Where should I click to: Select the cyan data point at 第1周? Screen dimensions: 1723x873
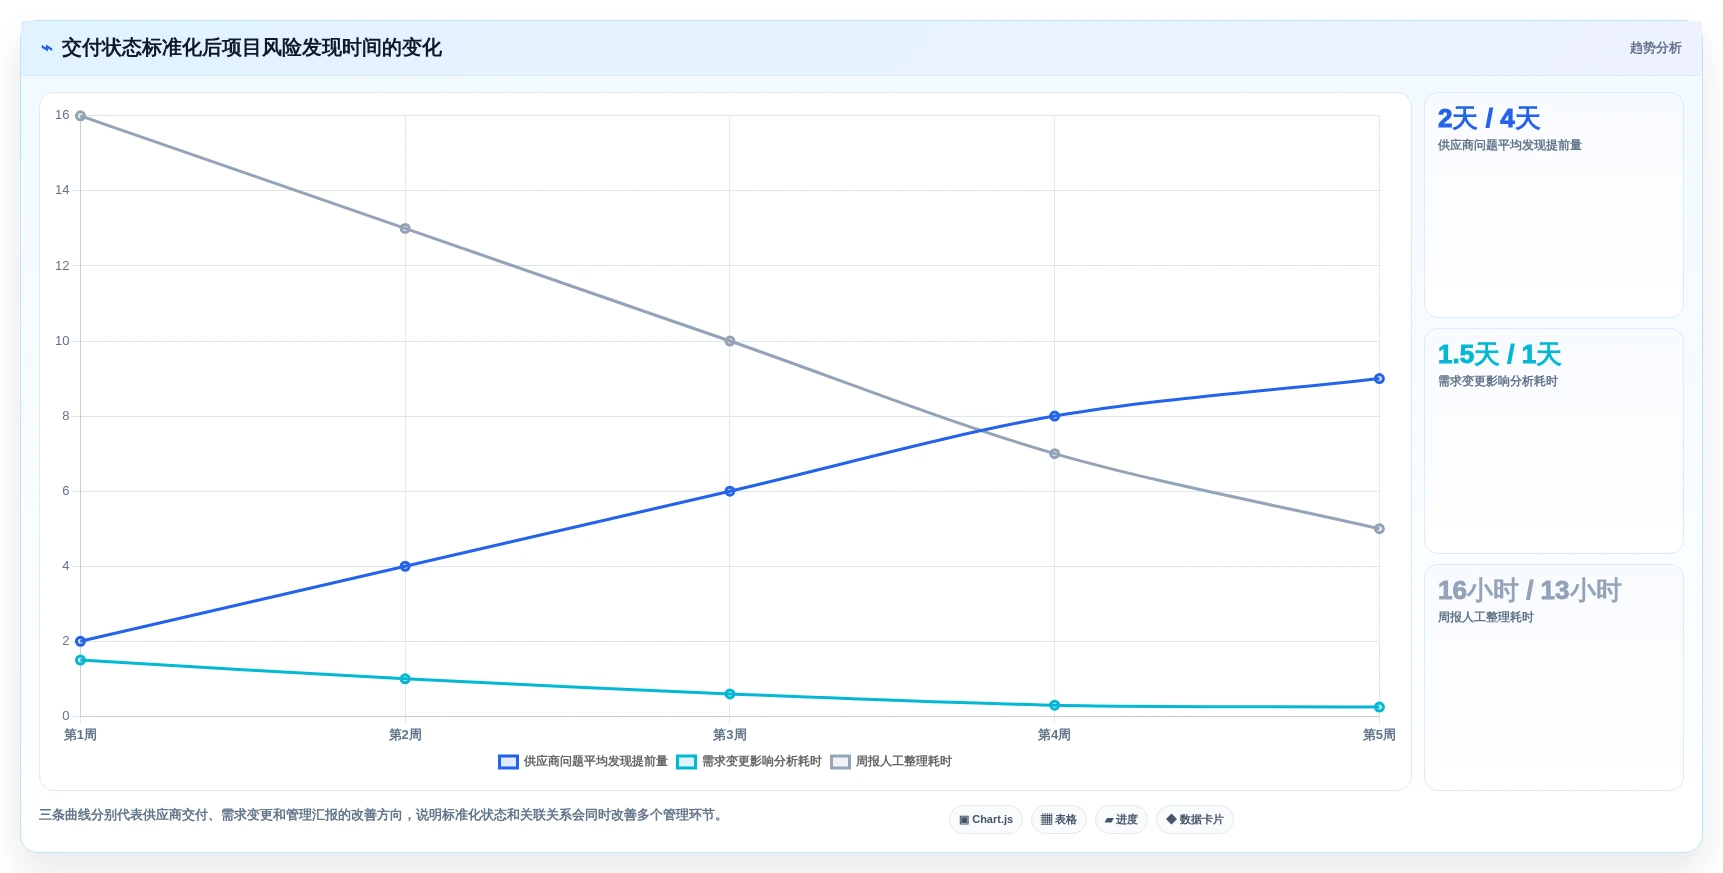pos(80,660)
